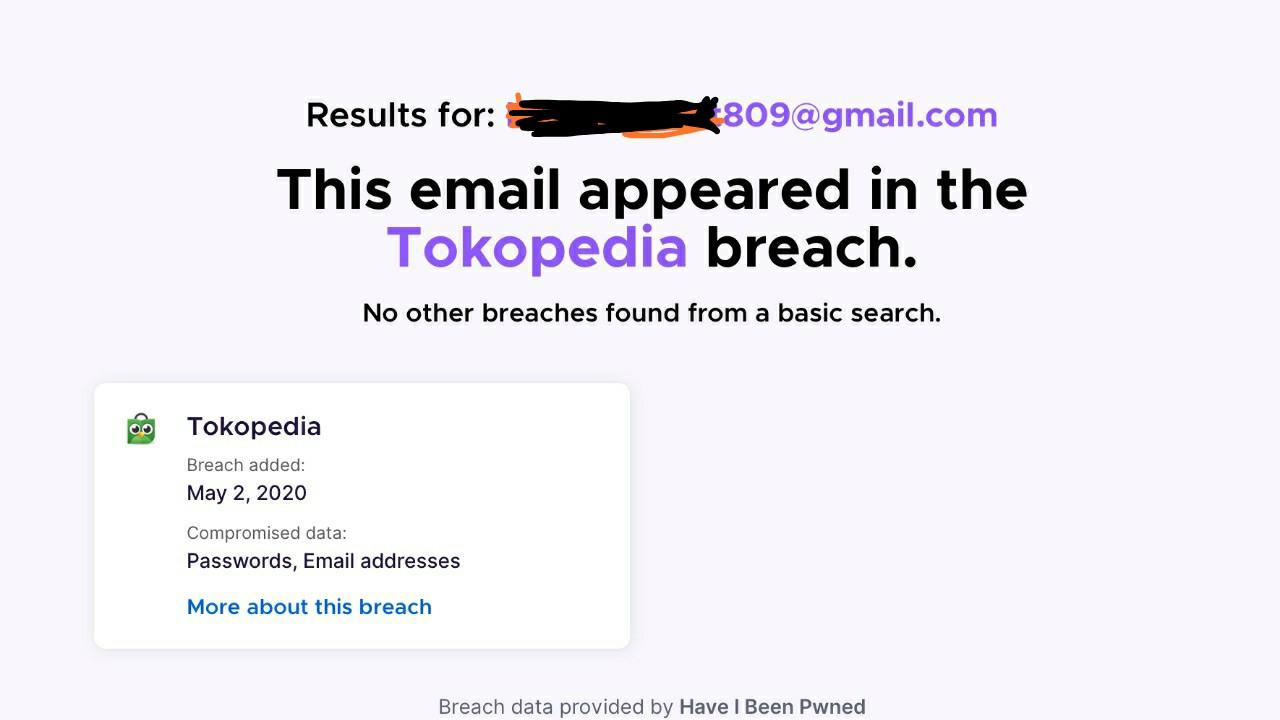Select the breach date May 2, 2020
This screenshot has height=720, width=1280.
point(246,493)
